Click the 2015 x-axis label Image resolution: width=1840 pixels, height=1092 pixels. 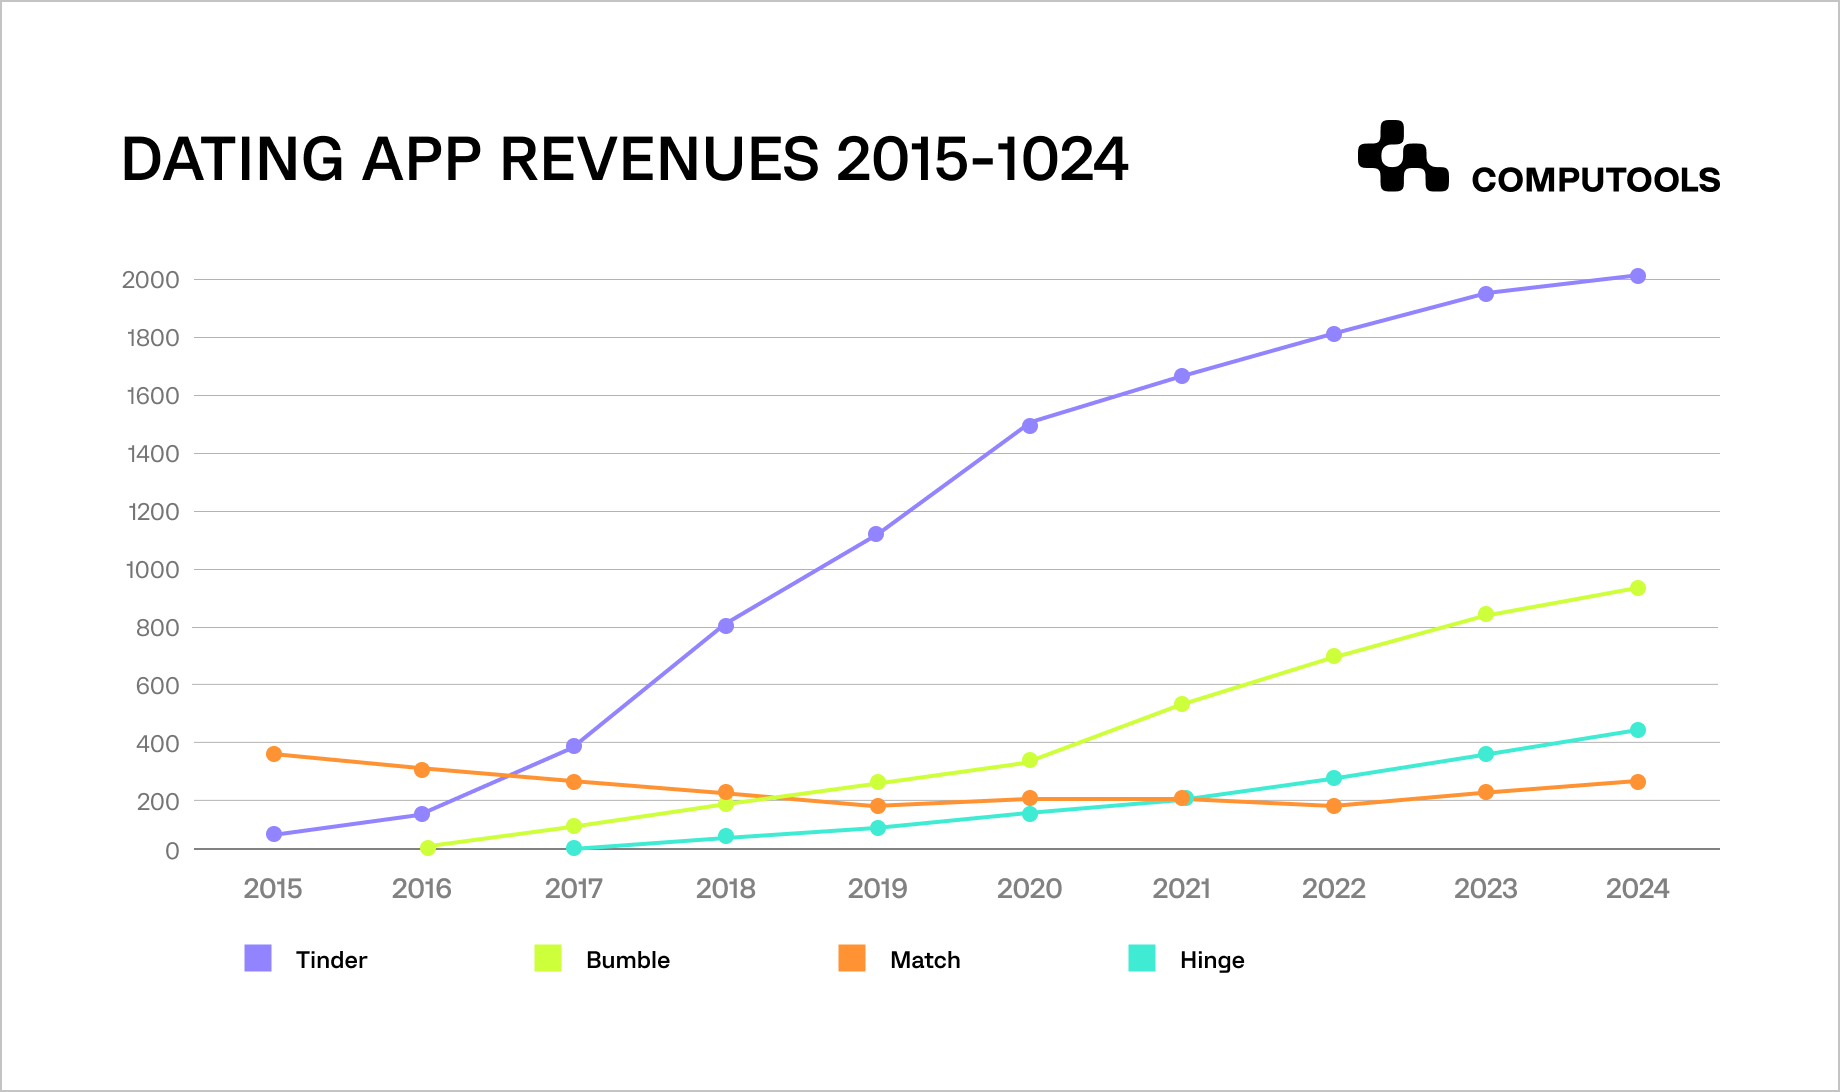pyautogui.click(x=272, y=888)
